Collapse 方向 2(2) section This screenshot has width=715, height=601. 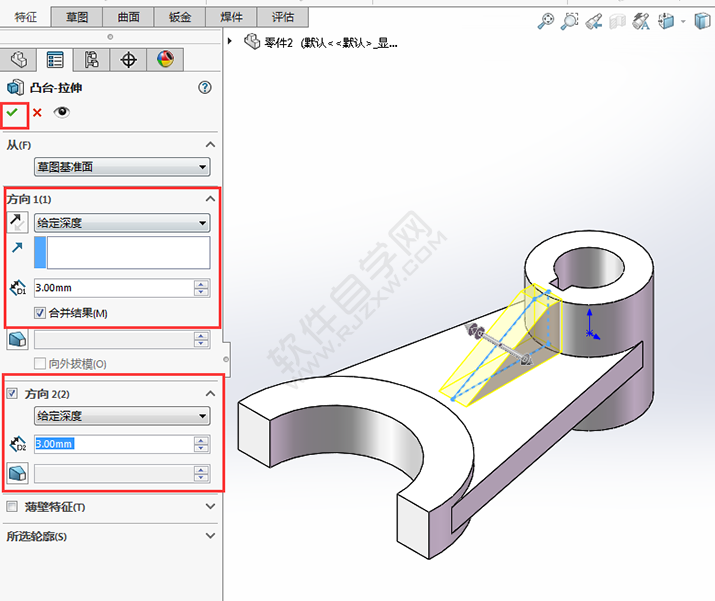[210, 393]
